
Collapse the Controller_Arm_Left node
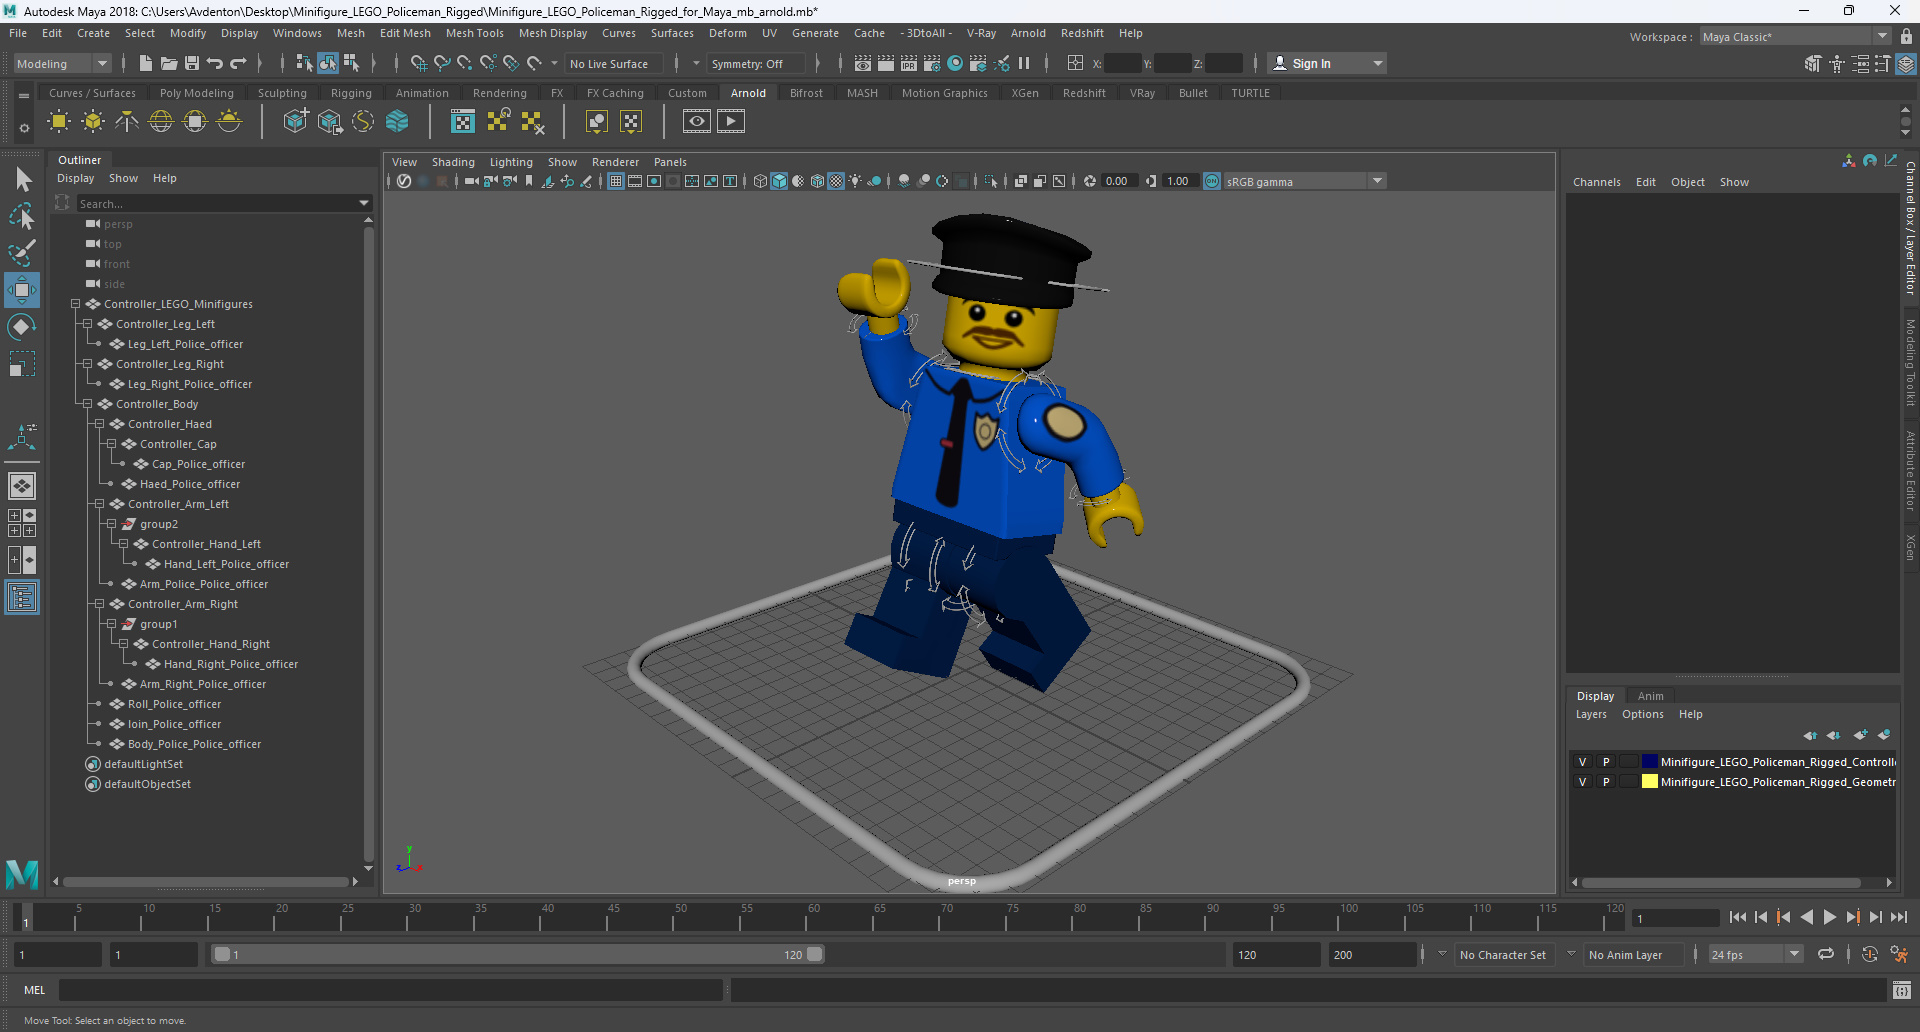[99, 504]
